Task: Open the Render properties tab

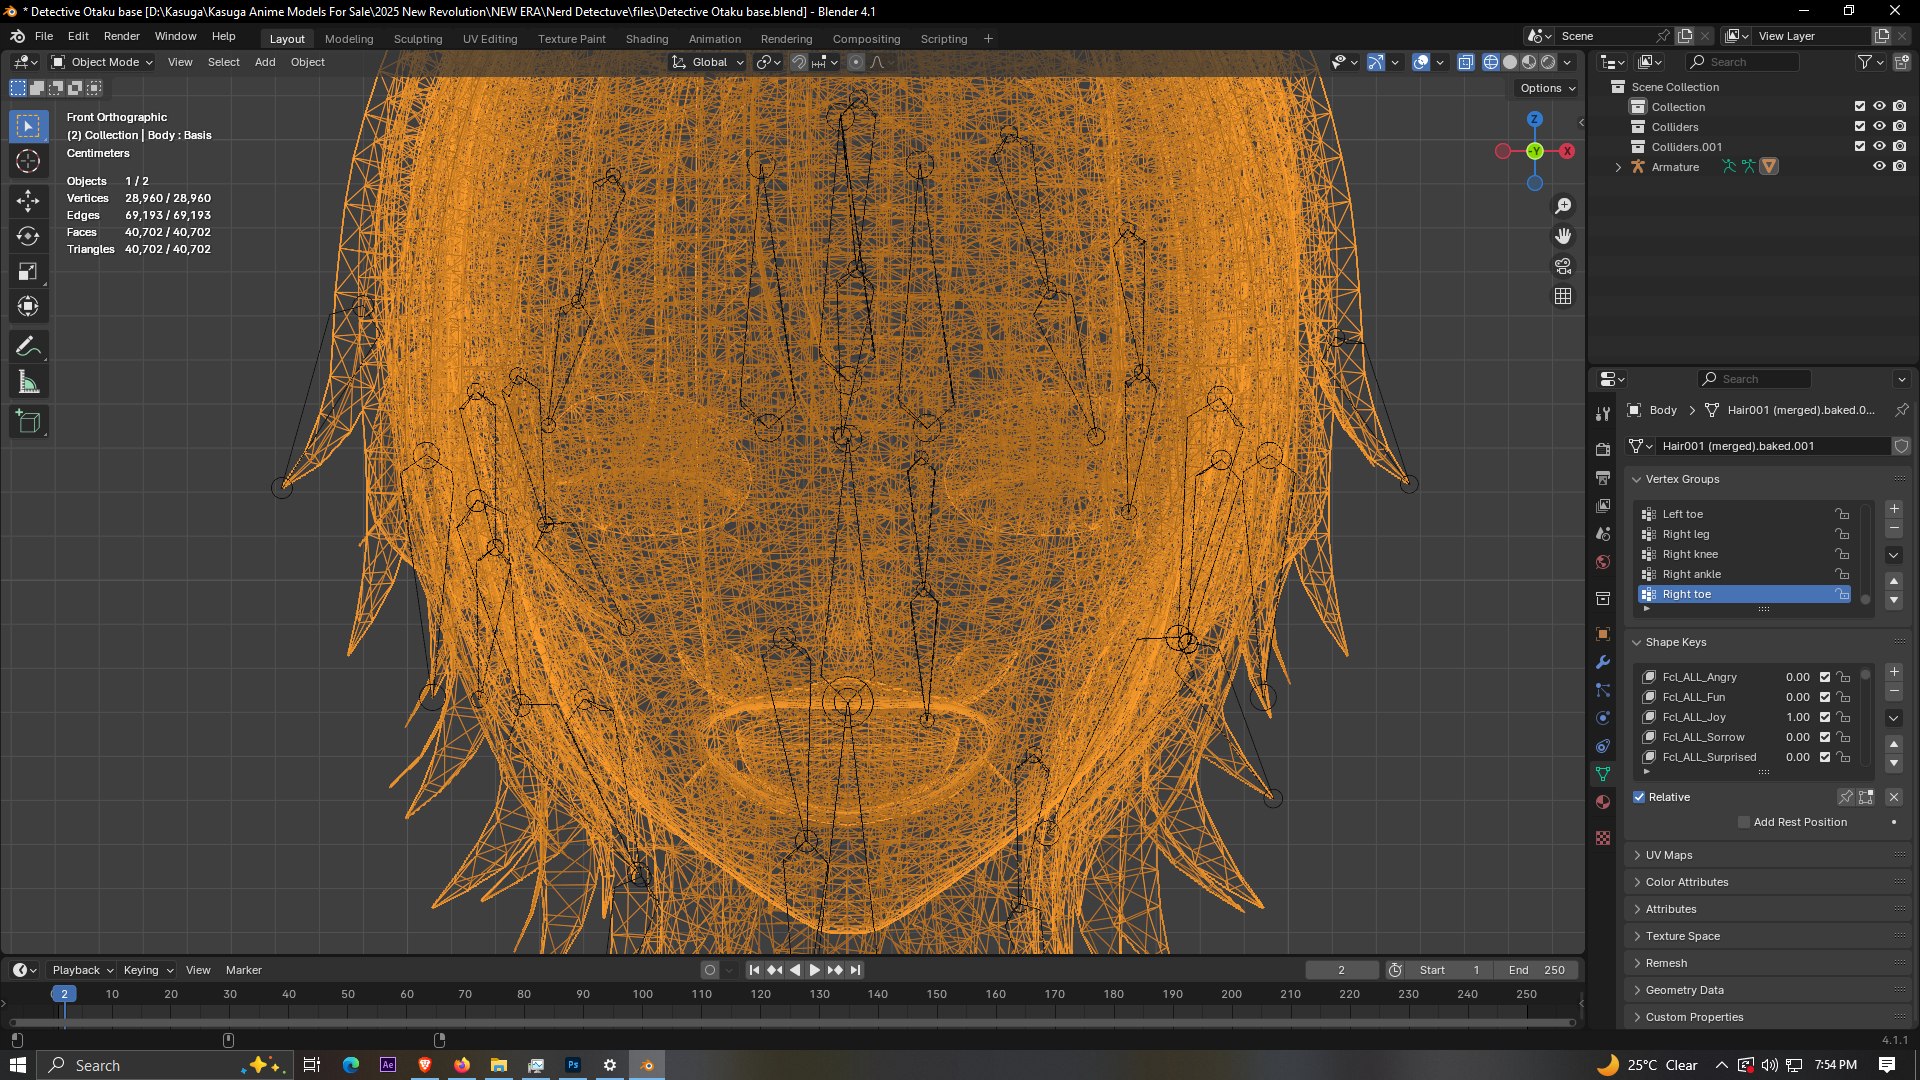Action: (1603, 450)
